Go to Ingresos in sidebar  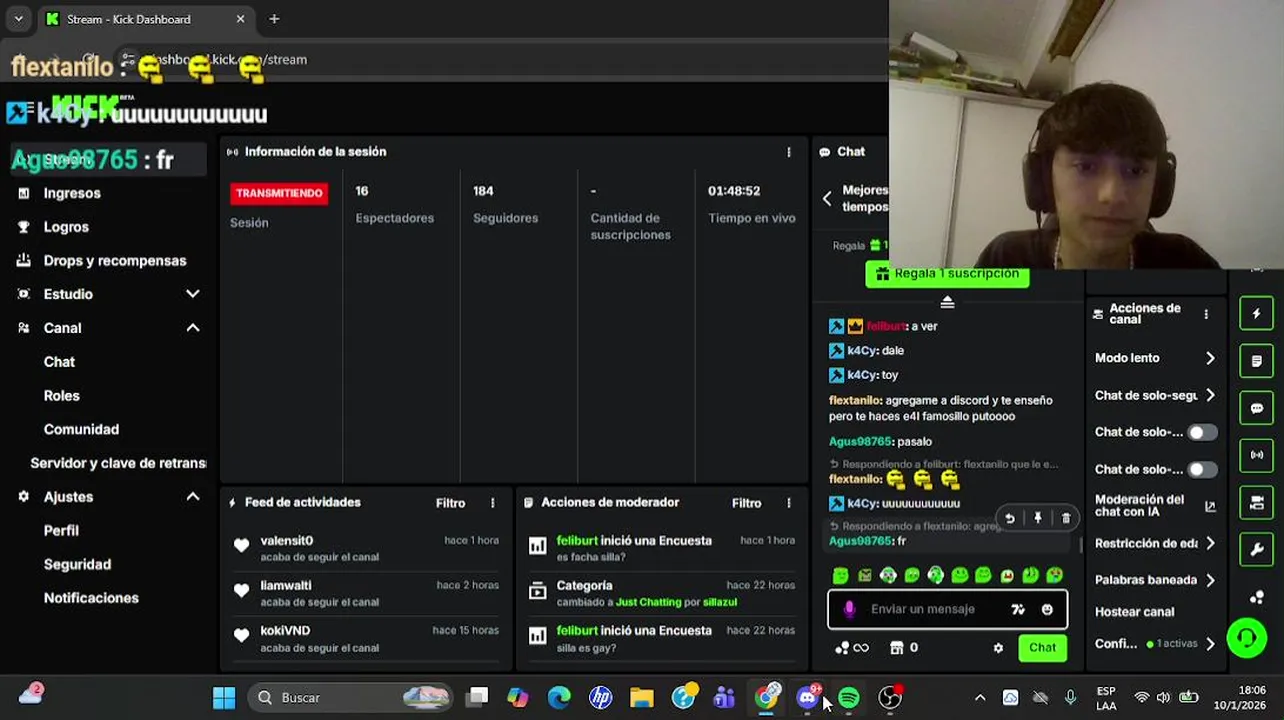click(72, 193)
